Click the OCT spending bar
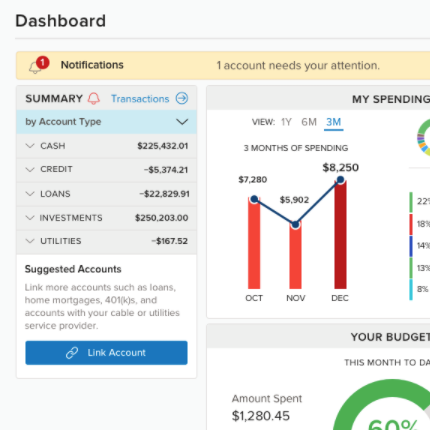 254,243
